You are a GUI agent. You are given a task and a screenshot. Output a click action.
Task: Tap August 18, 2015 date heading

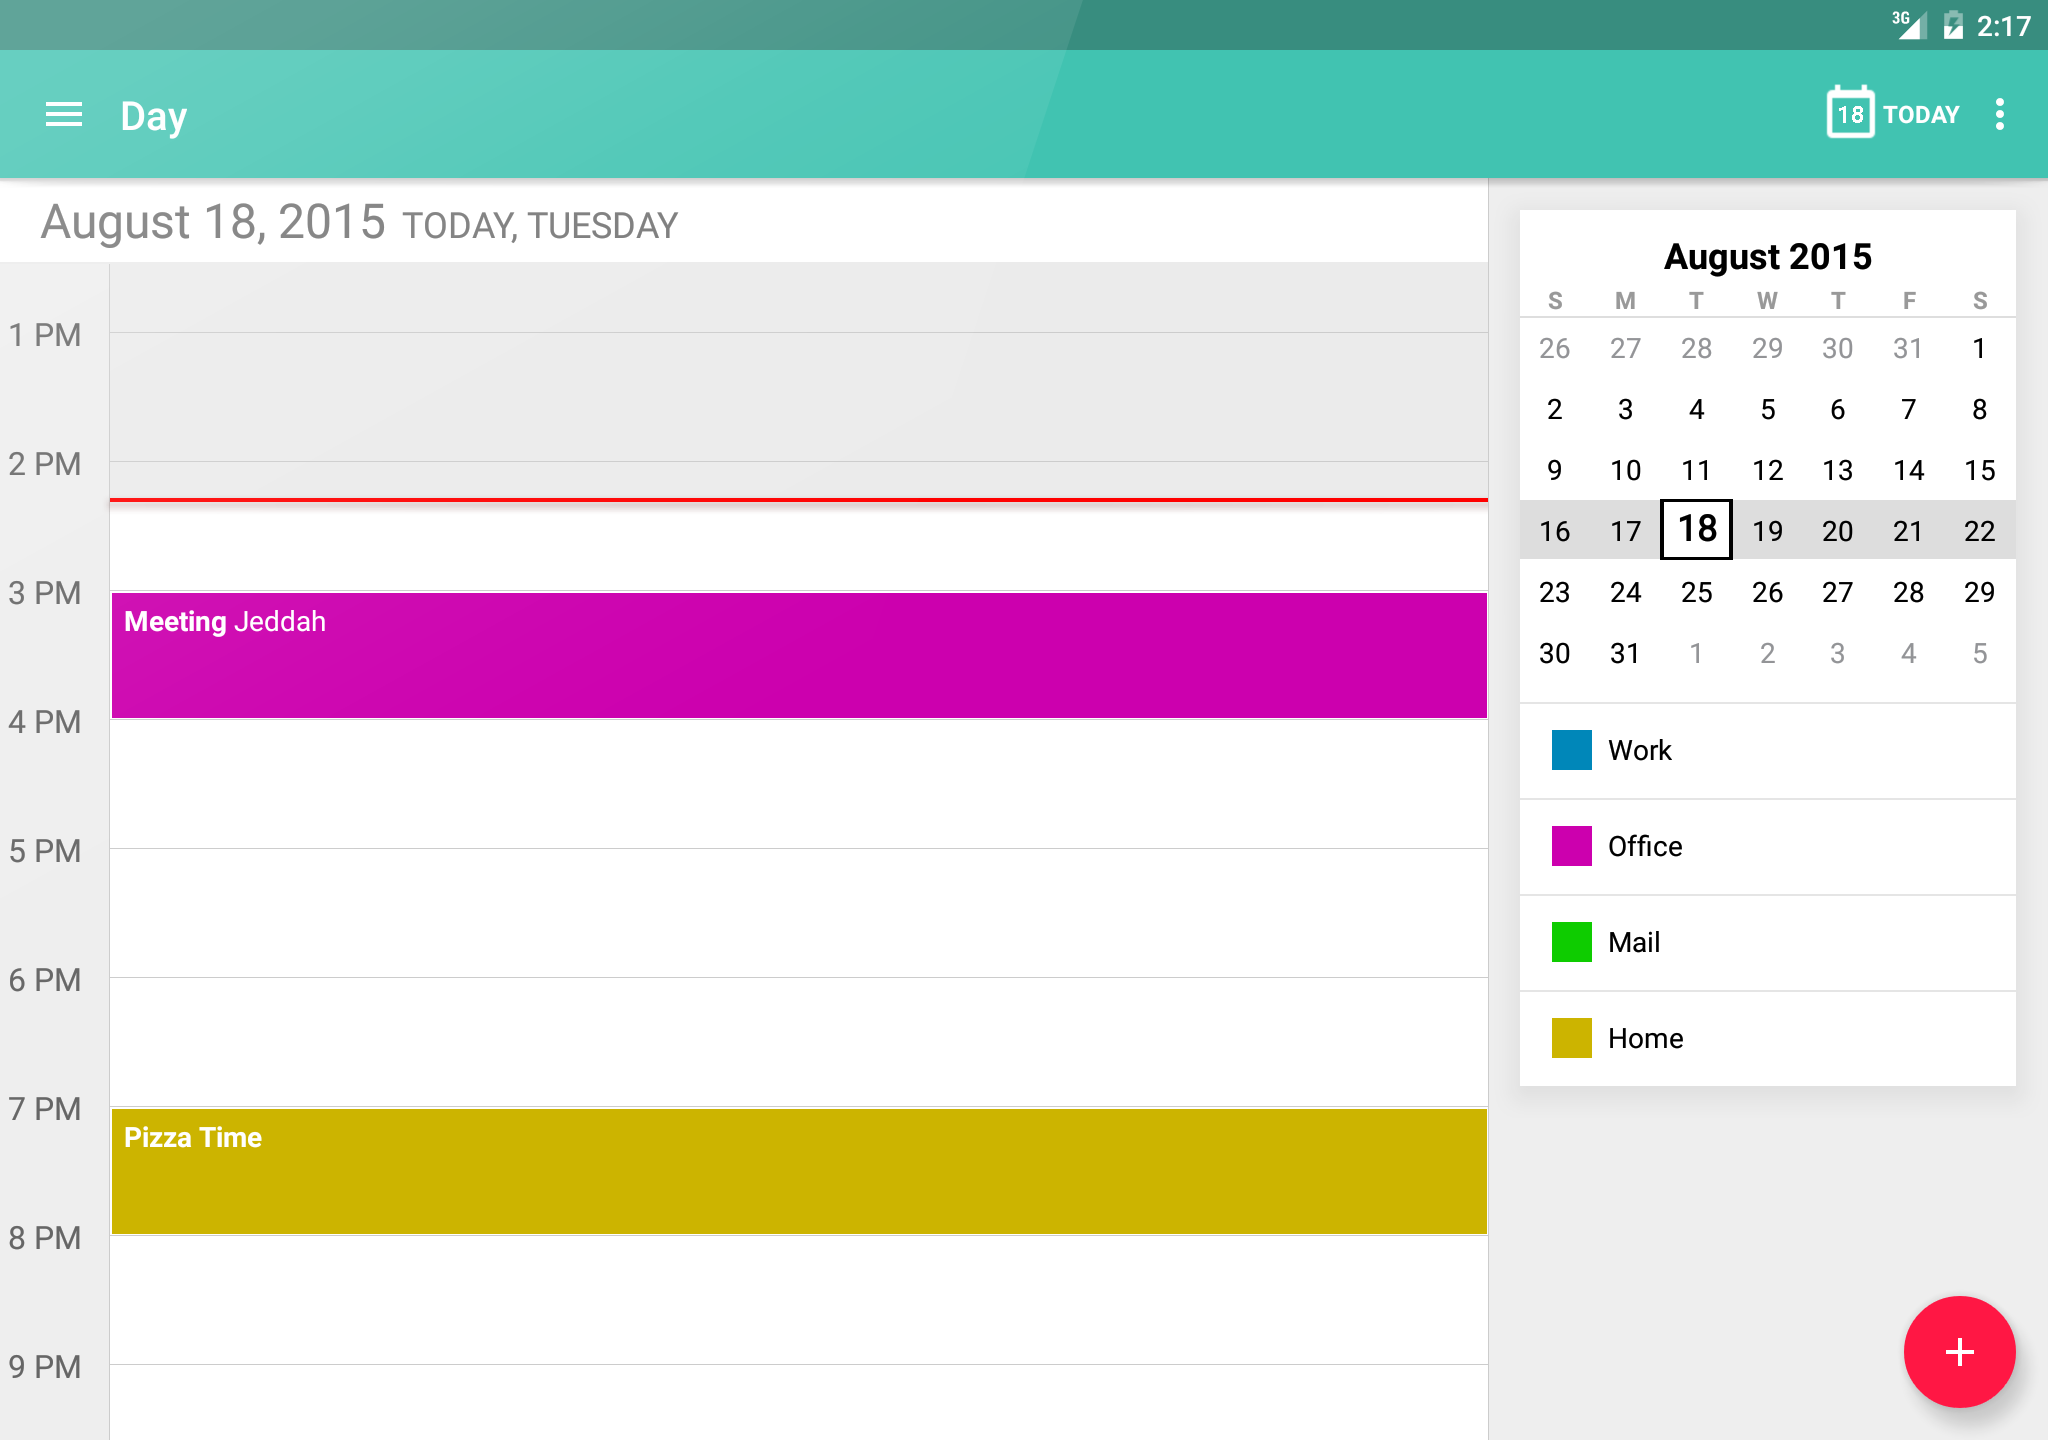click(x=212, y=222)
